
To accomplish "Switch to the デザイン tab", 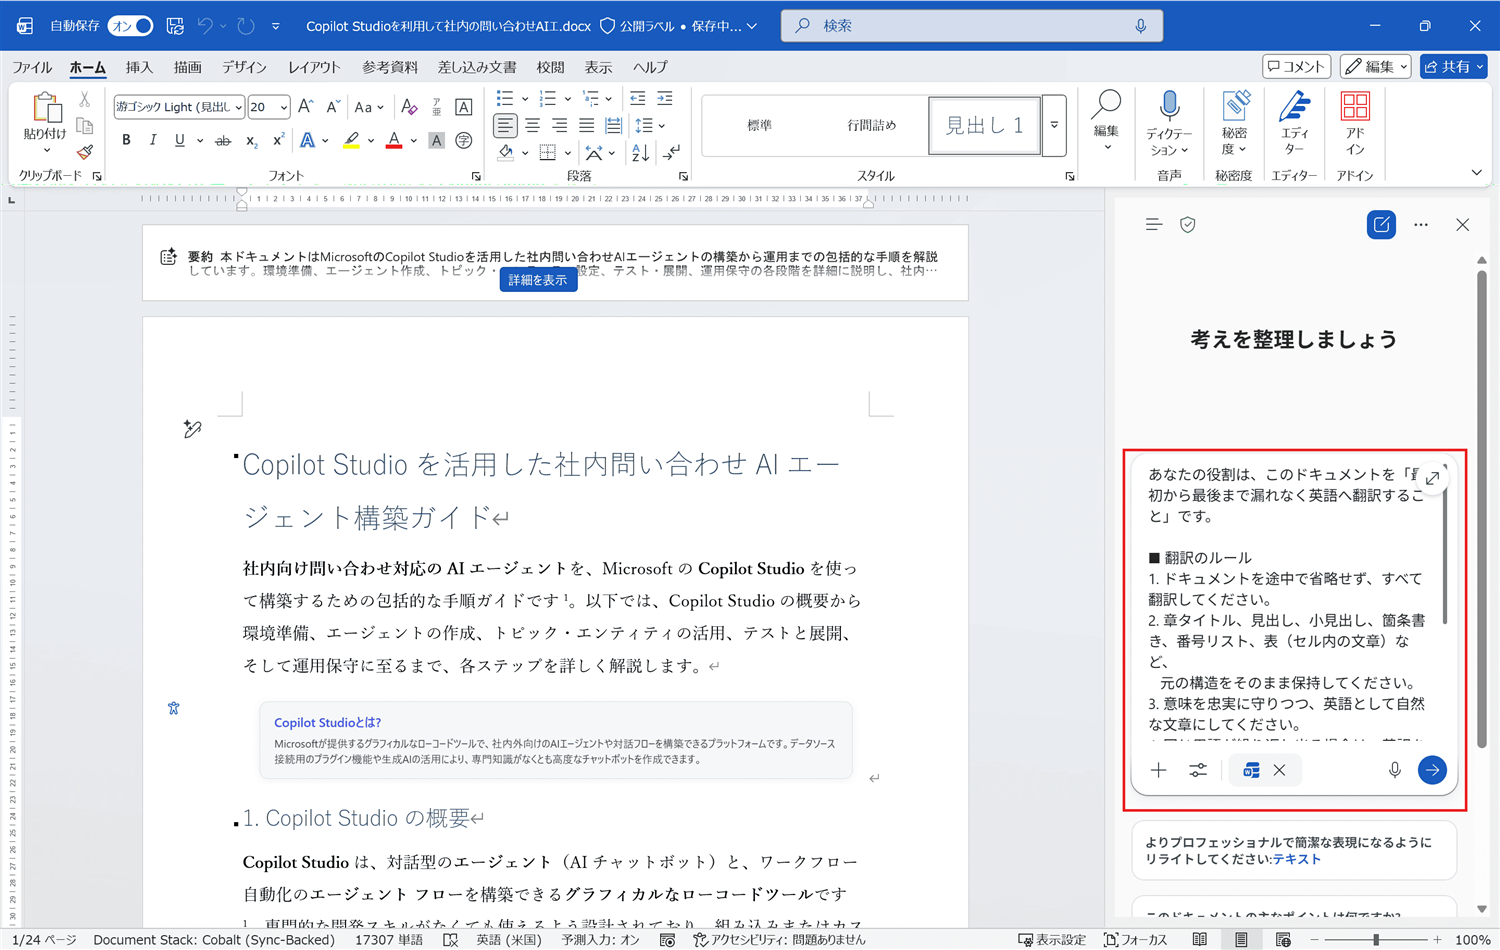I will pyautogui.click(x=244, y=67).
